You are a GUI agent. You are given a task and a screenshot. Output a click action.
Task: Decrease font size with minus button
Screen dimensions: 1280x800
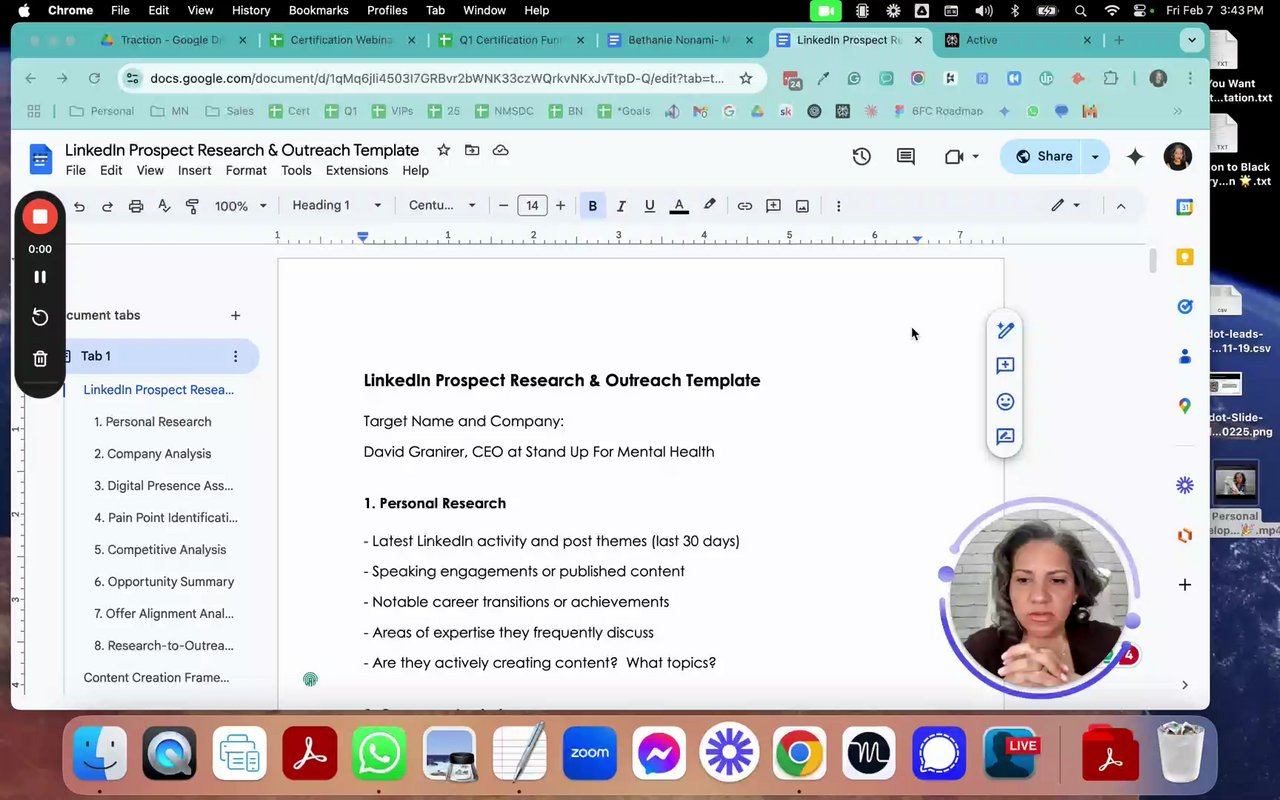point(503,206)
